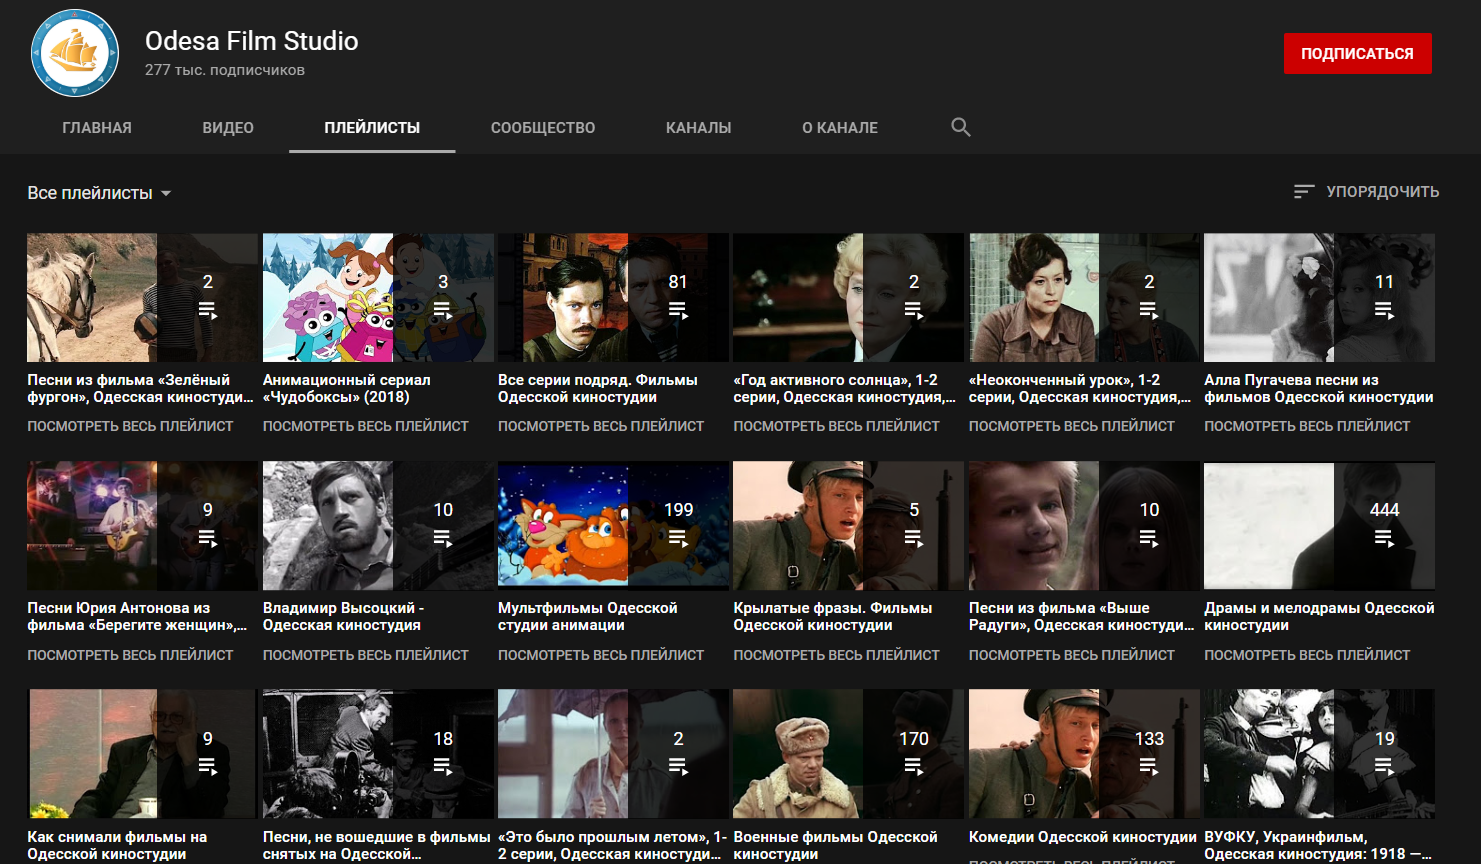Open Неоконченный урок playlist thumbnail
The height and width of the screenshot is (864, 1481).
click(1034, 298)
